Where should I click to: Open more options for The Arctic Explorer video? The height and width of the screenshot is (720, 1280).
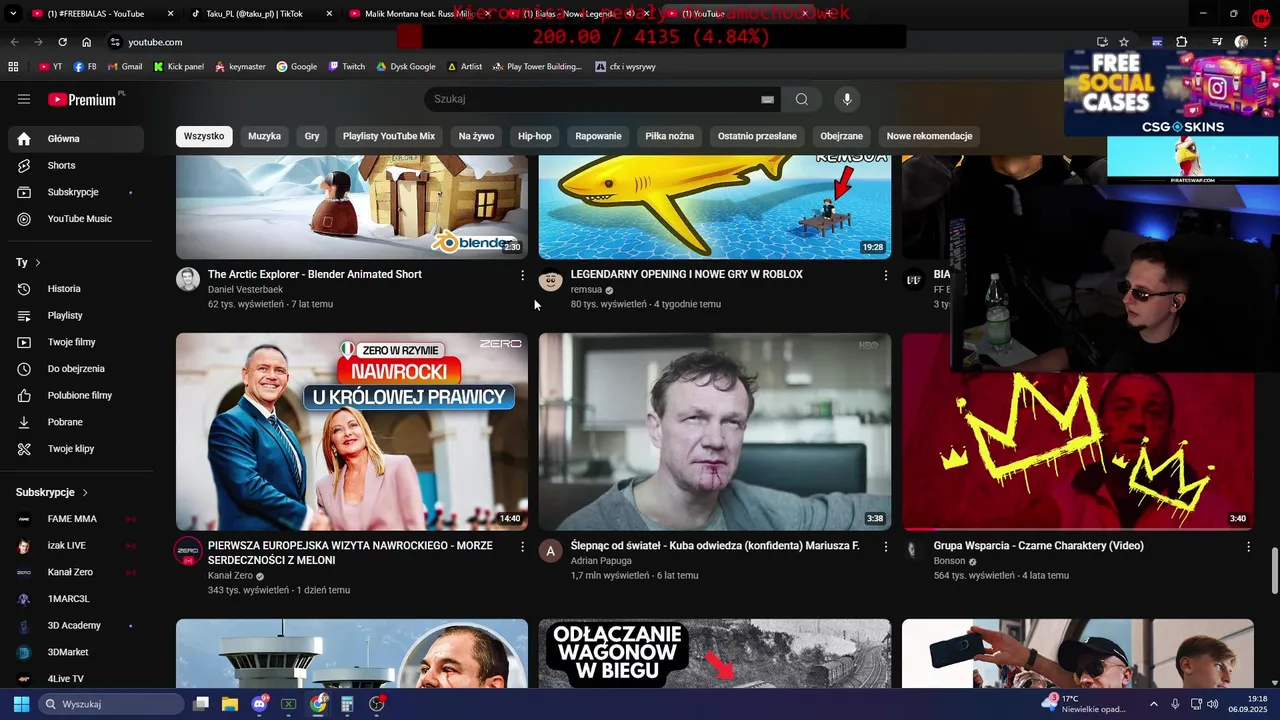point(522,275)
